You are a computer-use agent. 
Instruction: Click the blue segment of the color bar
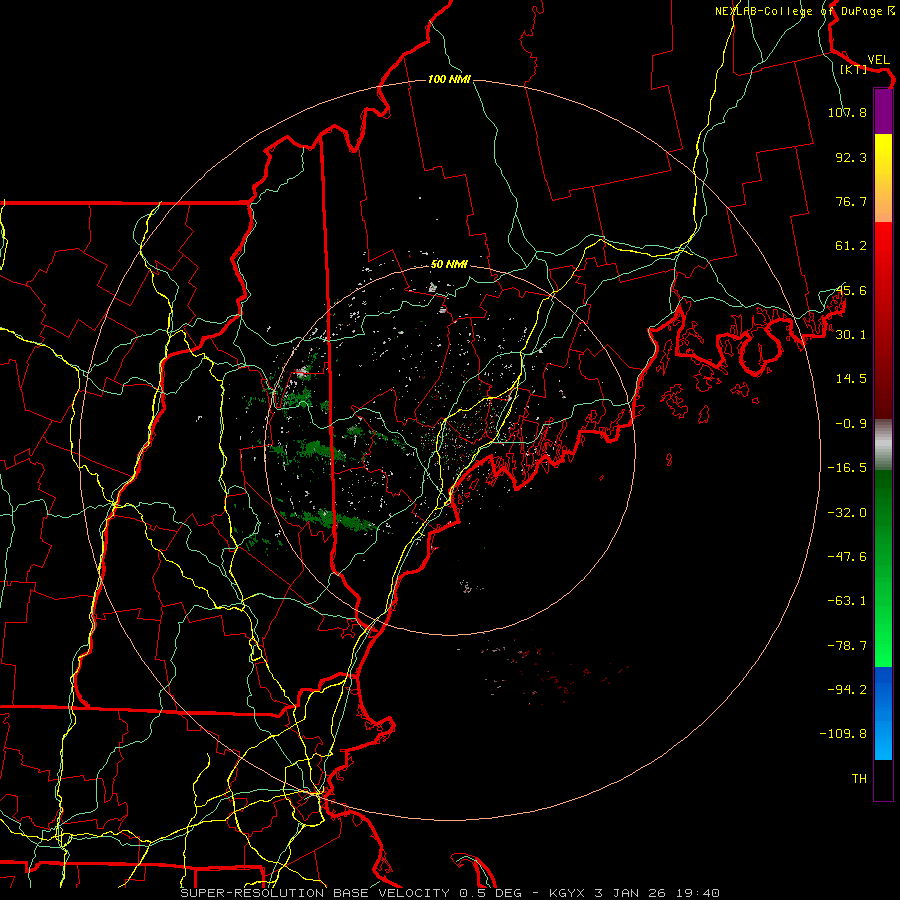pos(883,713)
